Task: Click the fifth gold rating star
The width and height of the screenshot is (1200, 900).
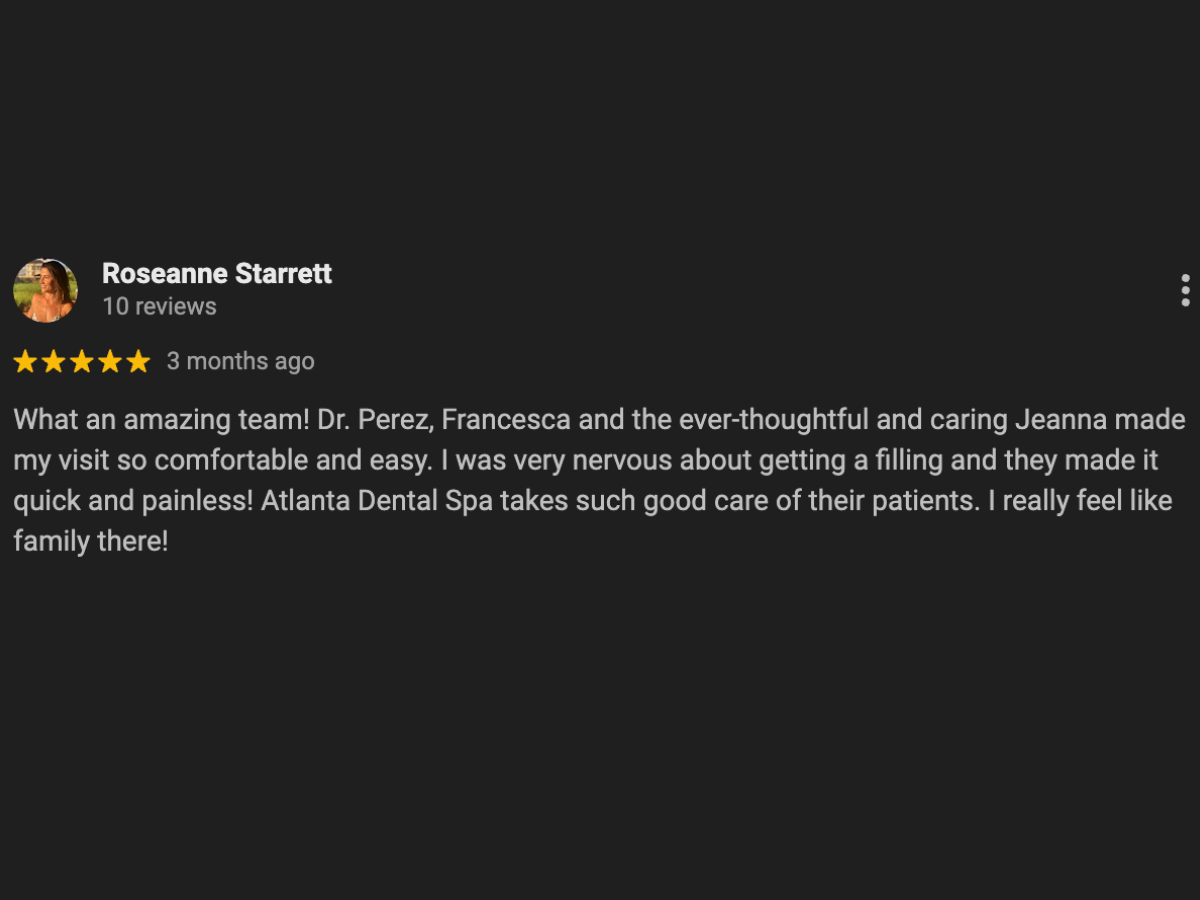Action: coord(138,362)
